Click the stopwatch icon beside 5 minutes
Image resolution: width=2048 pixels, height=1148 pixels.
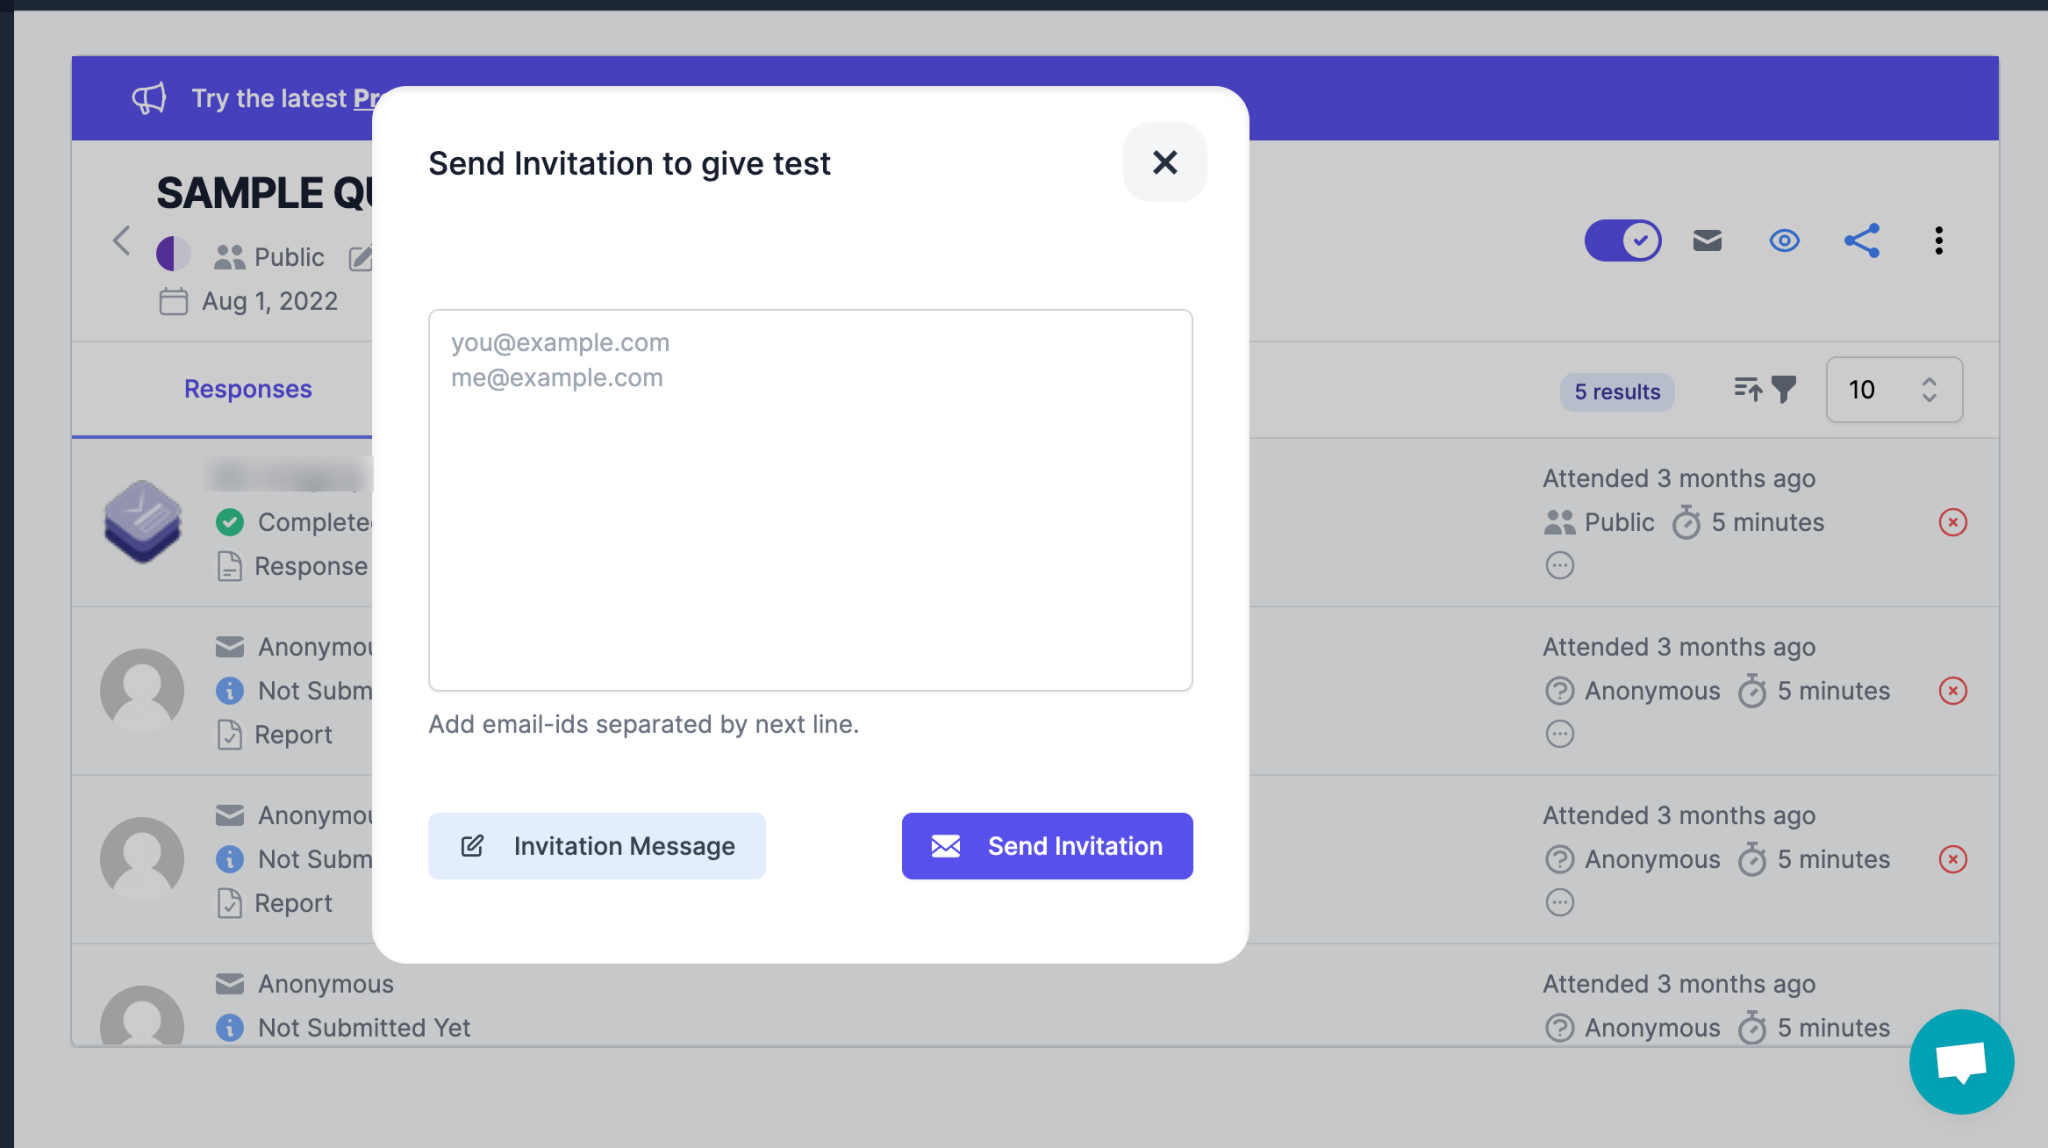tap(1687, 522)
